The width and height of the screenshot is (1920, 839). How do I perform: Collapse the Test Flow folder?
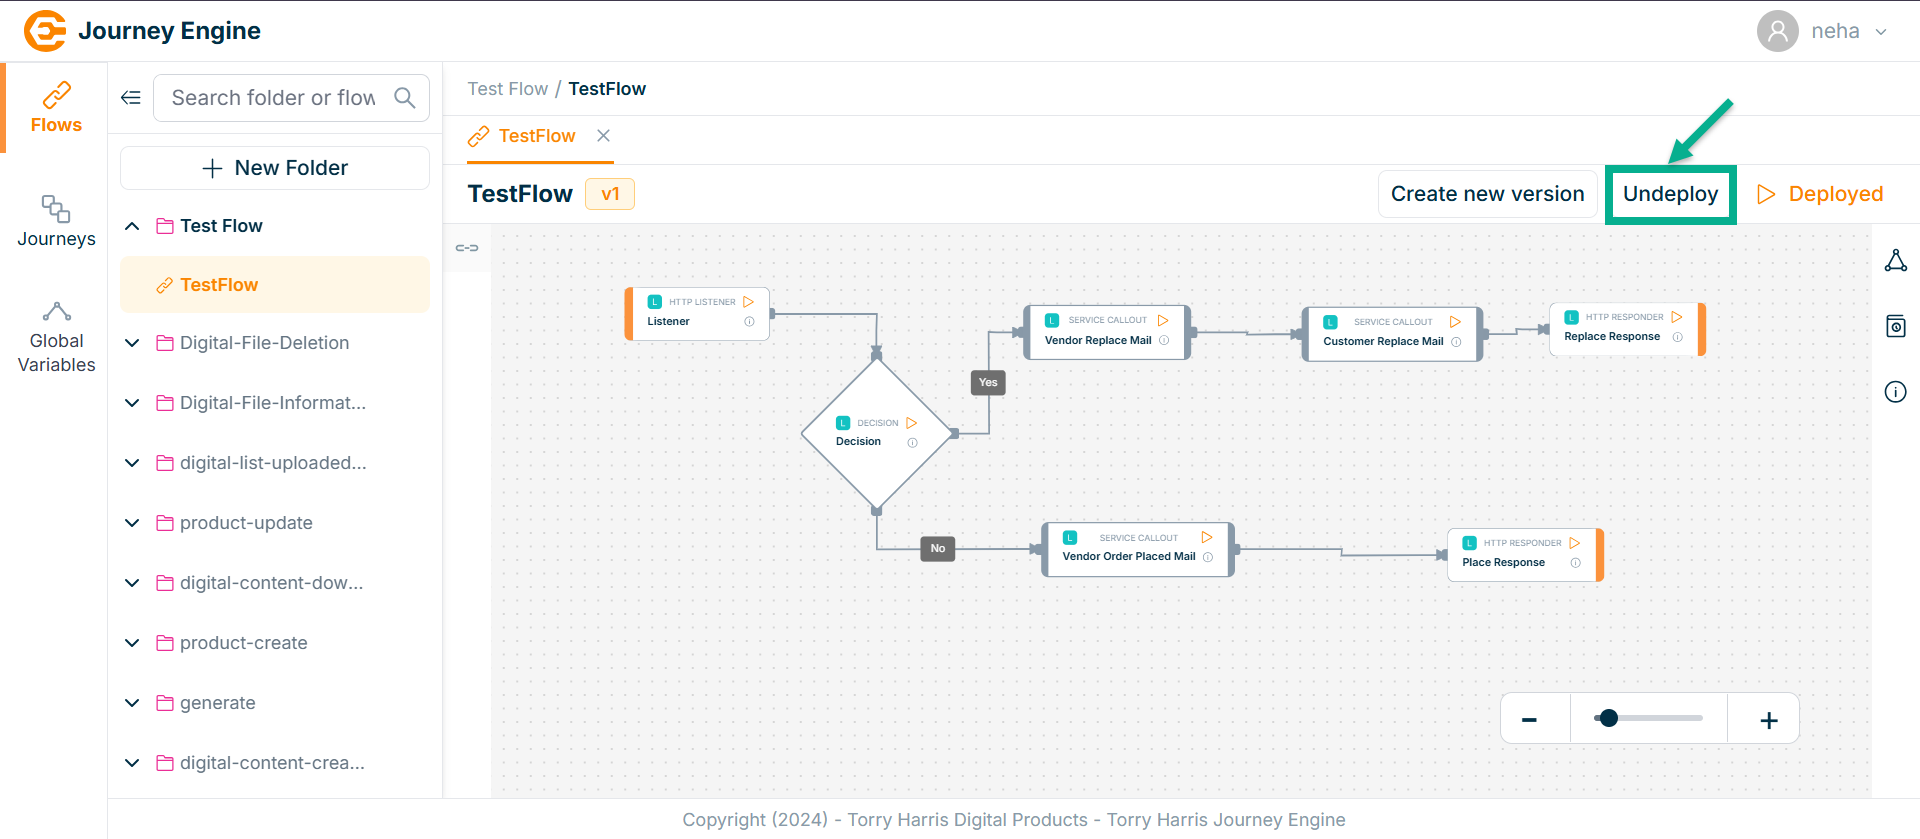(x=132, y=226)
